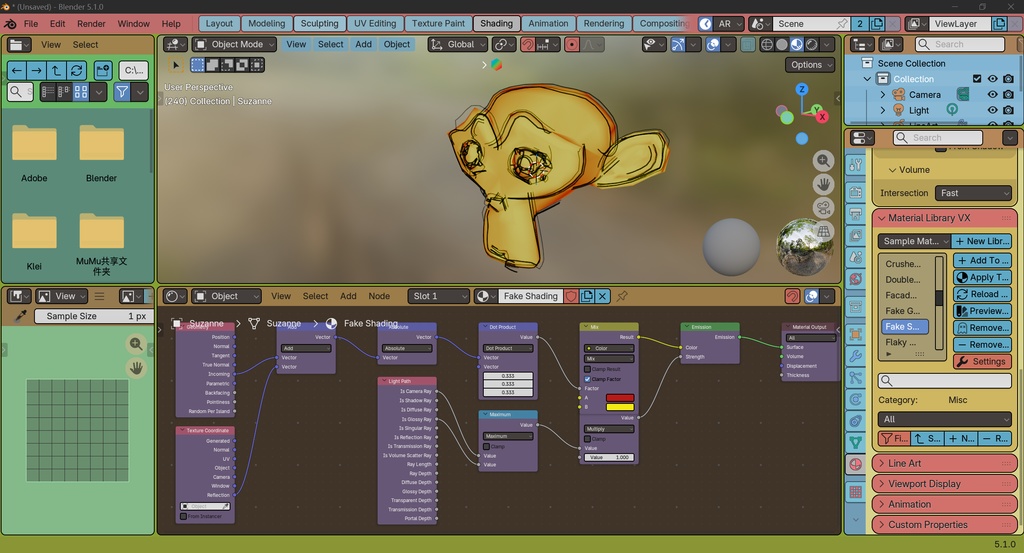Open the Adobe folder
Image resolution: width=1024 pixels, height=553 pixels.
(34, 153)
